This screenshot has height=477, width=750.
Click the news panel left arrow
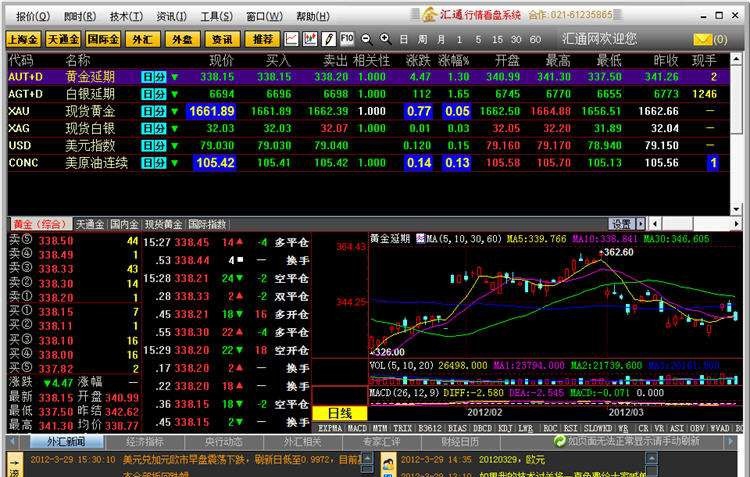(x=12, y=442)
